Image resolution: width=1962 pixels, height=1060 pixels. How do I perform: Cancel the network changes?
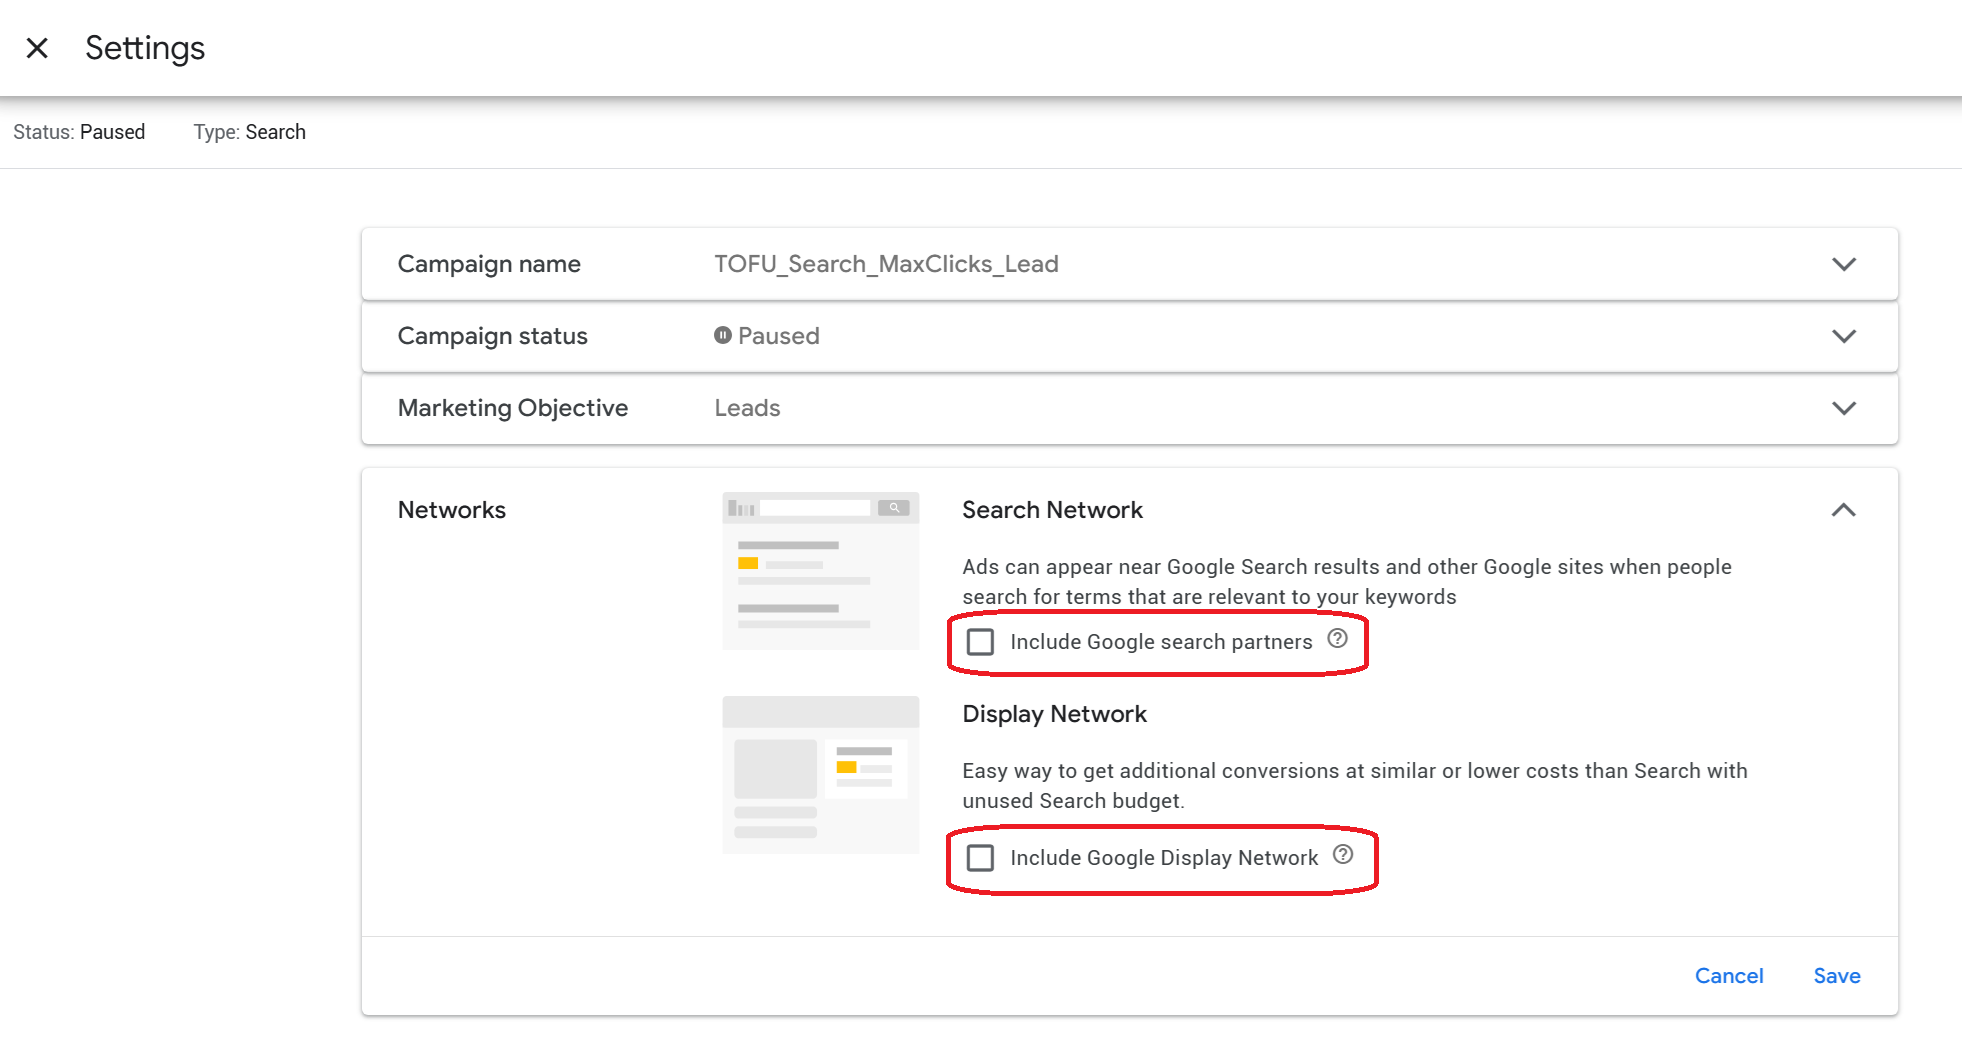point(1729,976)
